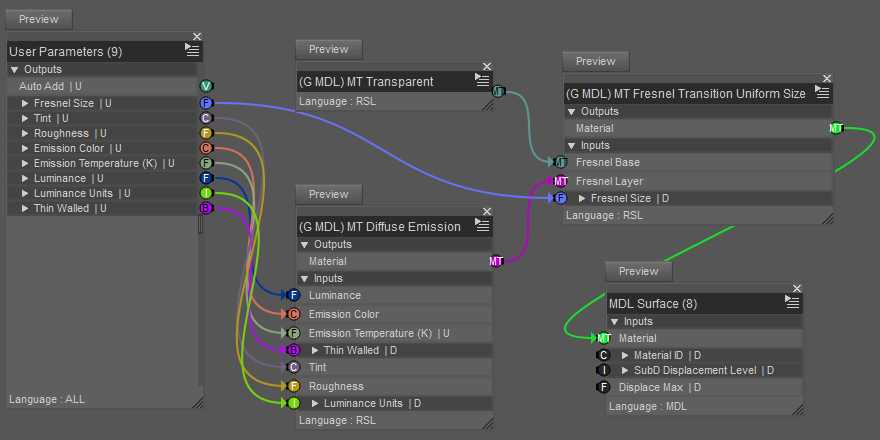The height and width of the screenshot is (440, 880).
Task: Click the Tint C input port on Diffuse Emission
Action: point(293,367)
